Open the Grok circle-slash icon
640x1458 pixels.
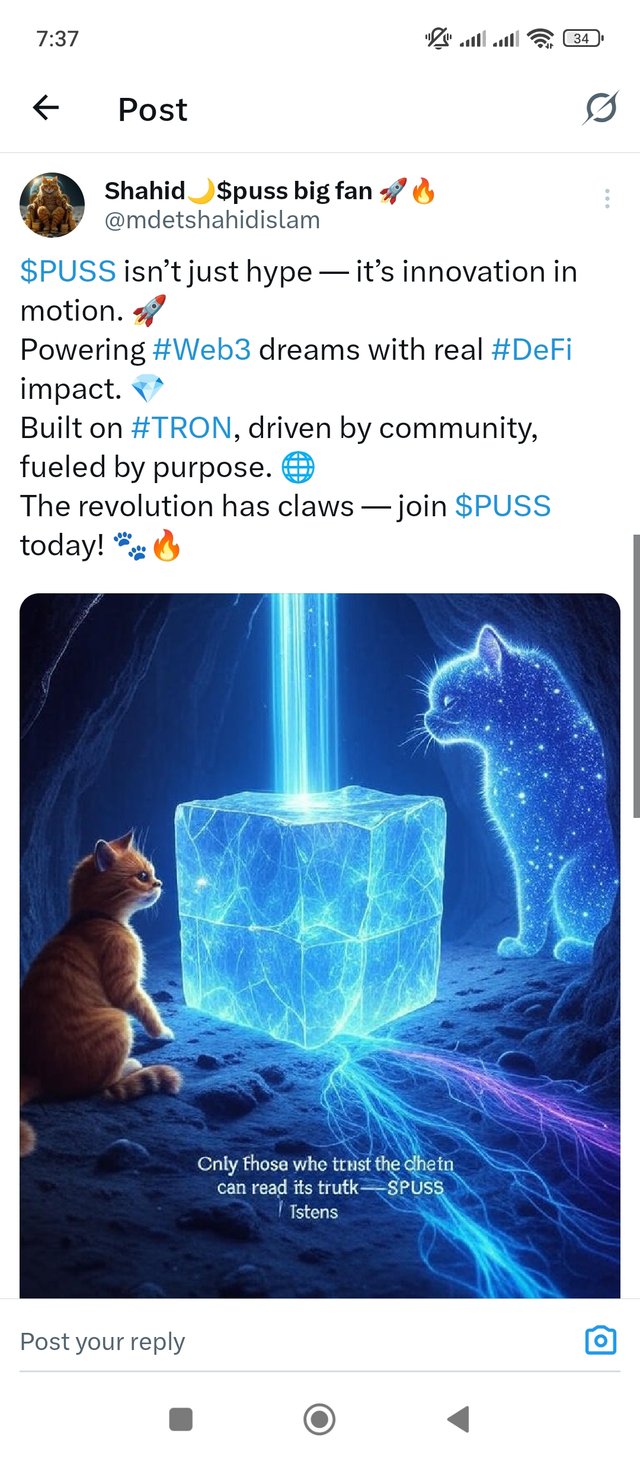[600, 108]
